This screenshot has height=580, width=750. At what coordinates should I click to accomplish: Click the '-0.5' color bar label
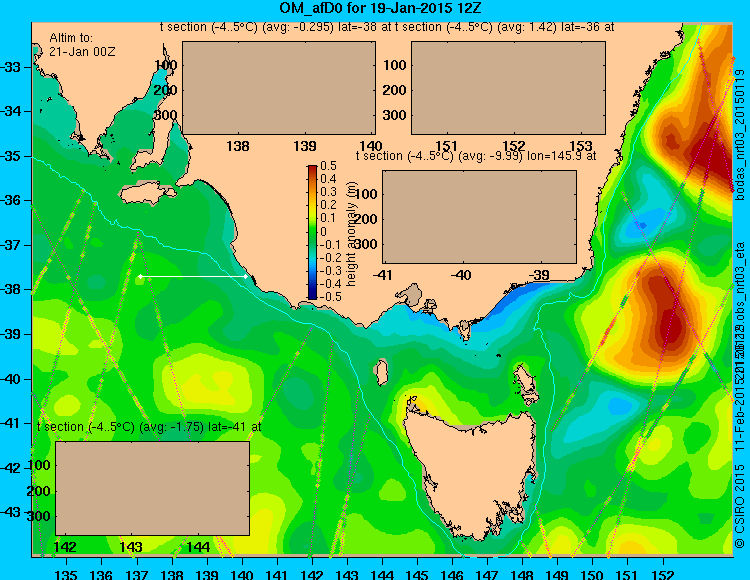tap(331, 296)
